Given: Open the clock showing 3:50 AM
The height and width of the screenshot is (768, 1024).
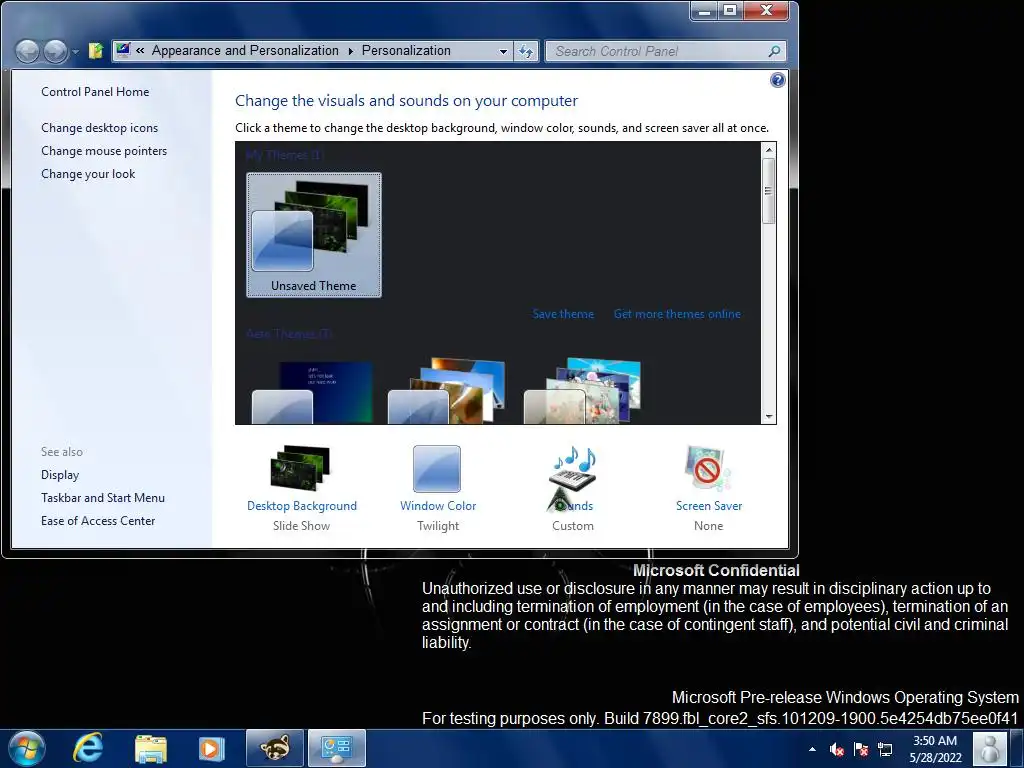Looking at the screenshot, I should pyautogui.click(x=935, y=749).
